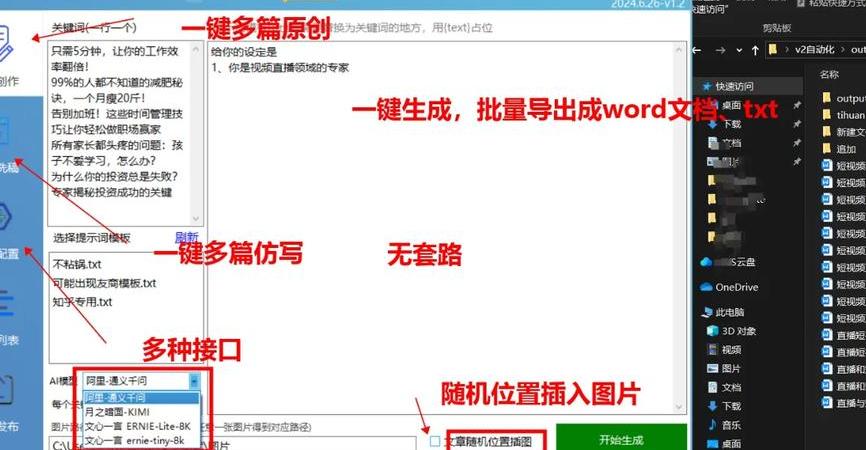Go up one folder level in File Explorer
Screen dimensions: 866x450
(755, 50)
